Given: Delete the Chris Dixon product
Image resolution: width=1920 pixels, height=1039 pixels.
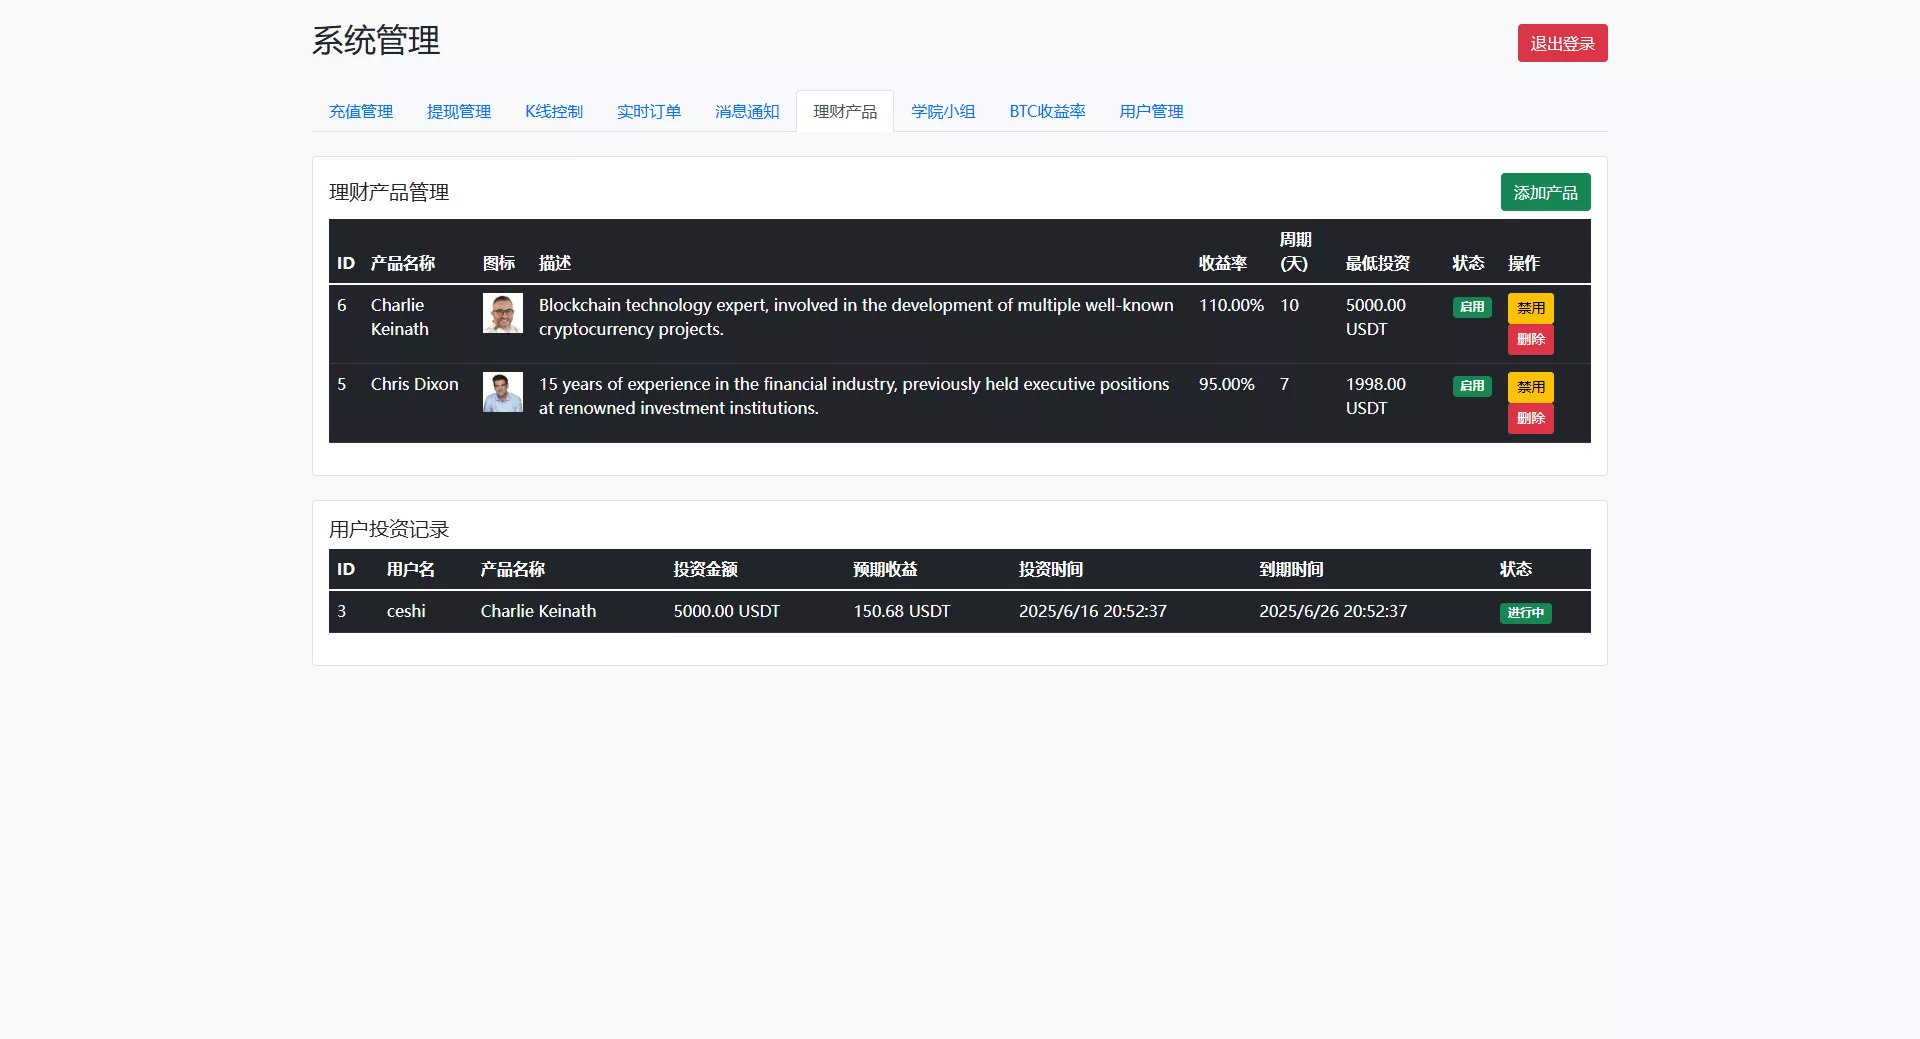Looking at the screenshot, I should [x=1530, y=418].
